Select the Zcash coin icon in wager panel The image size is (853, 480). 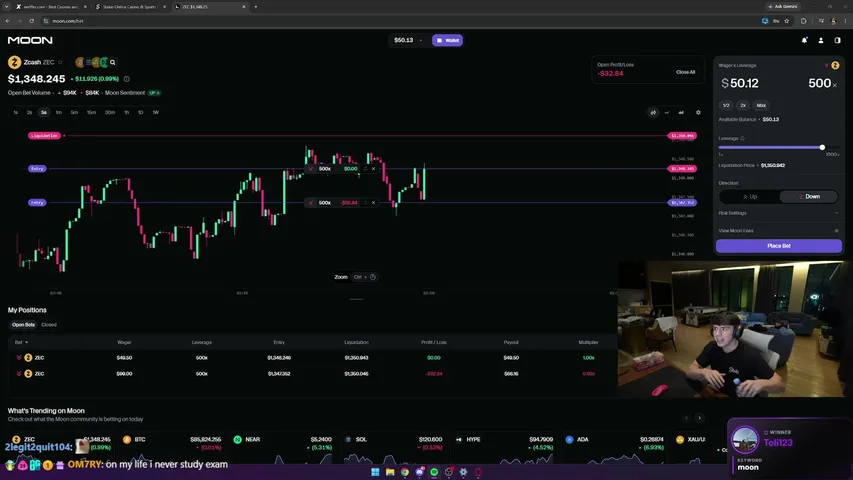[836, 65]
